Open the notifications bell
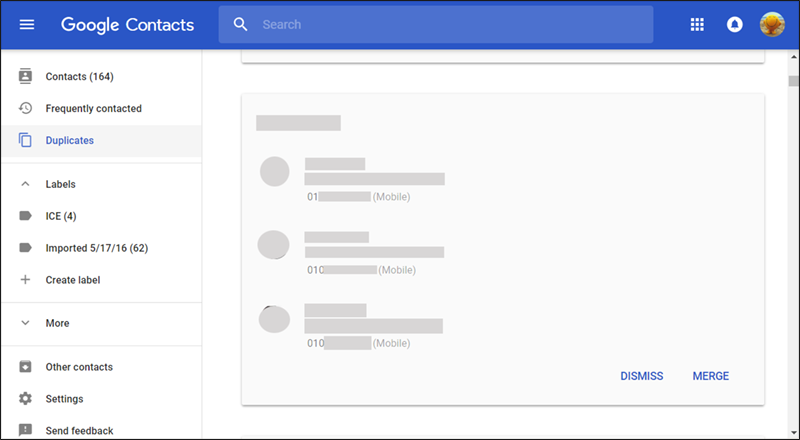Image resolution: width=800 pixels, height=440 pixels. coord(735,24)
